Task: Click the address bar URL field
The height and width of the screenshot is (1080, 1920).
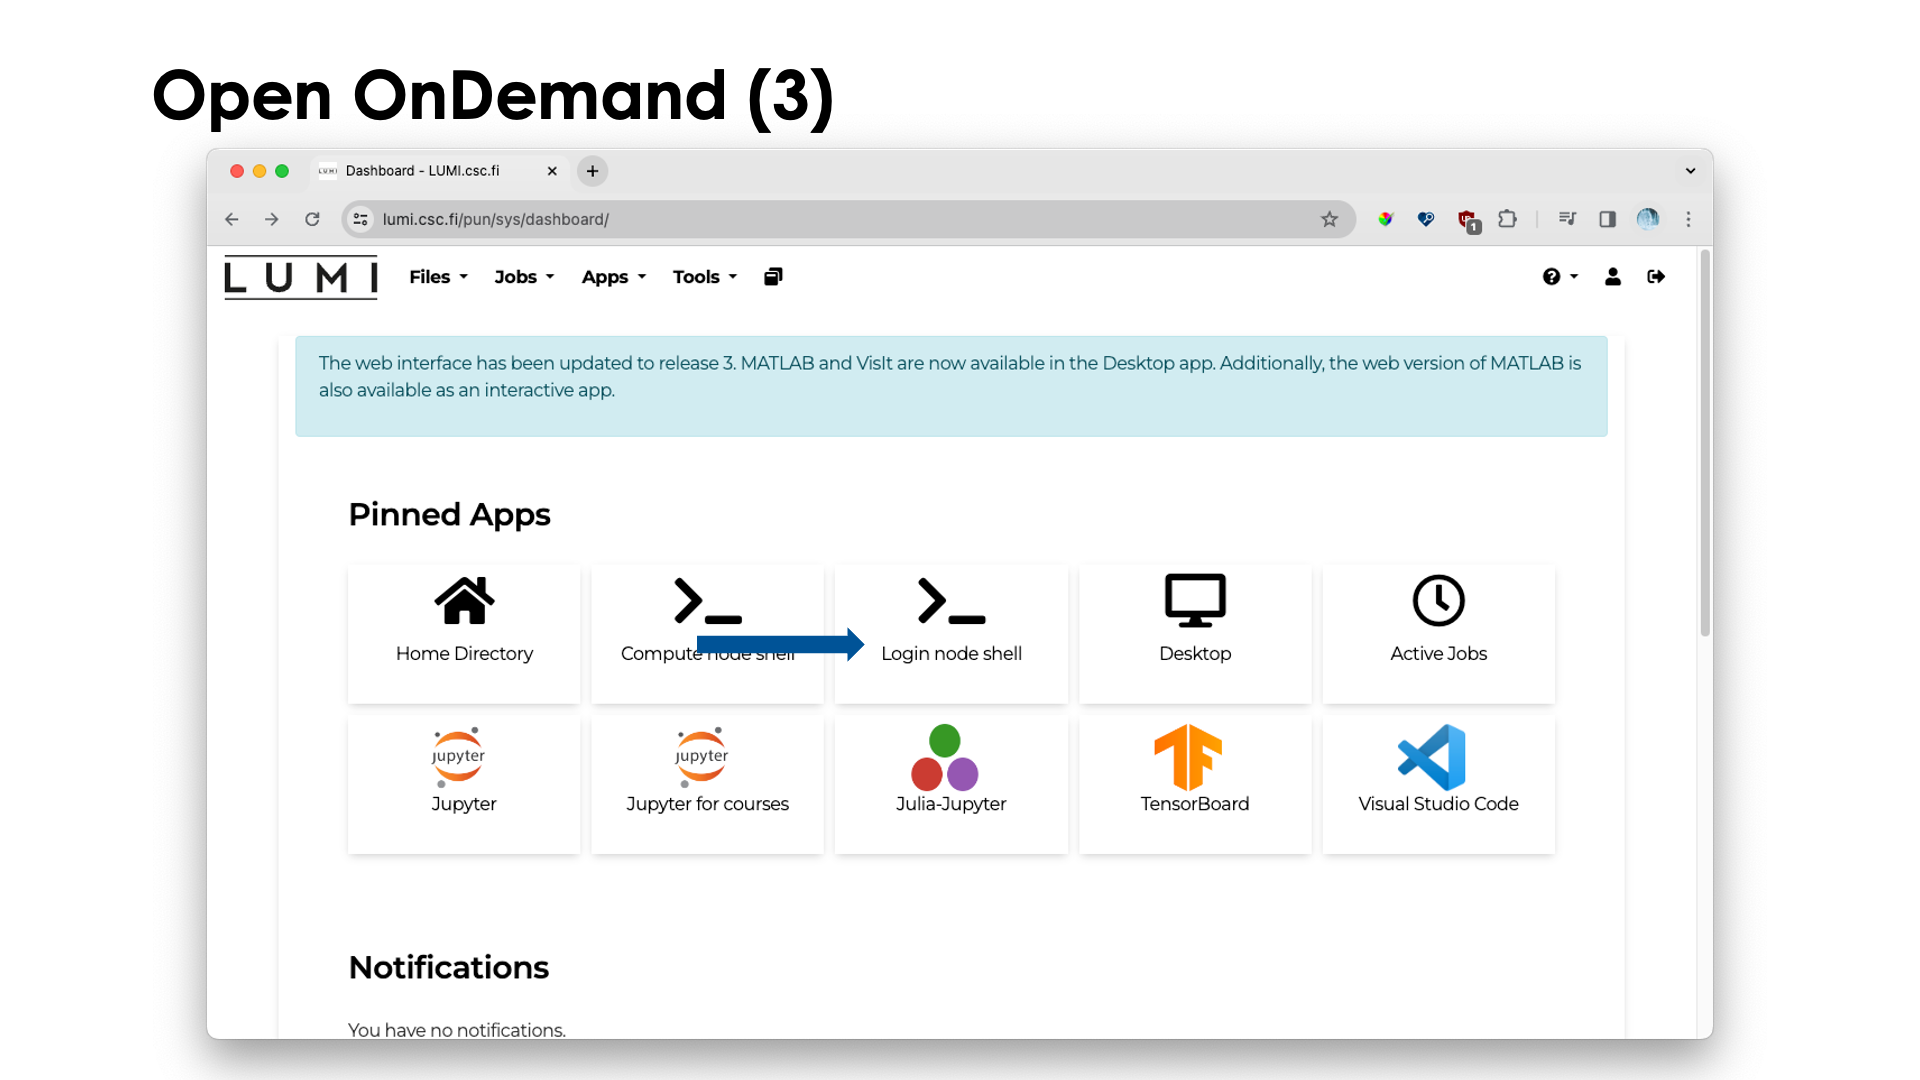Action: click(848, 219)
